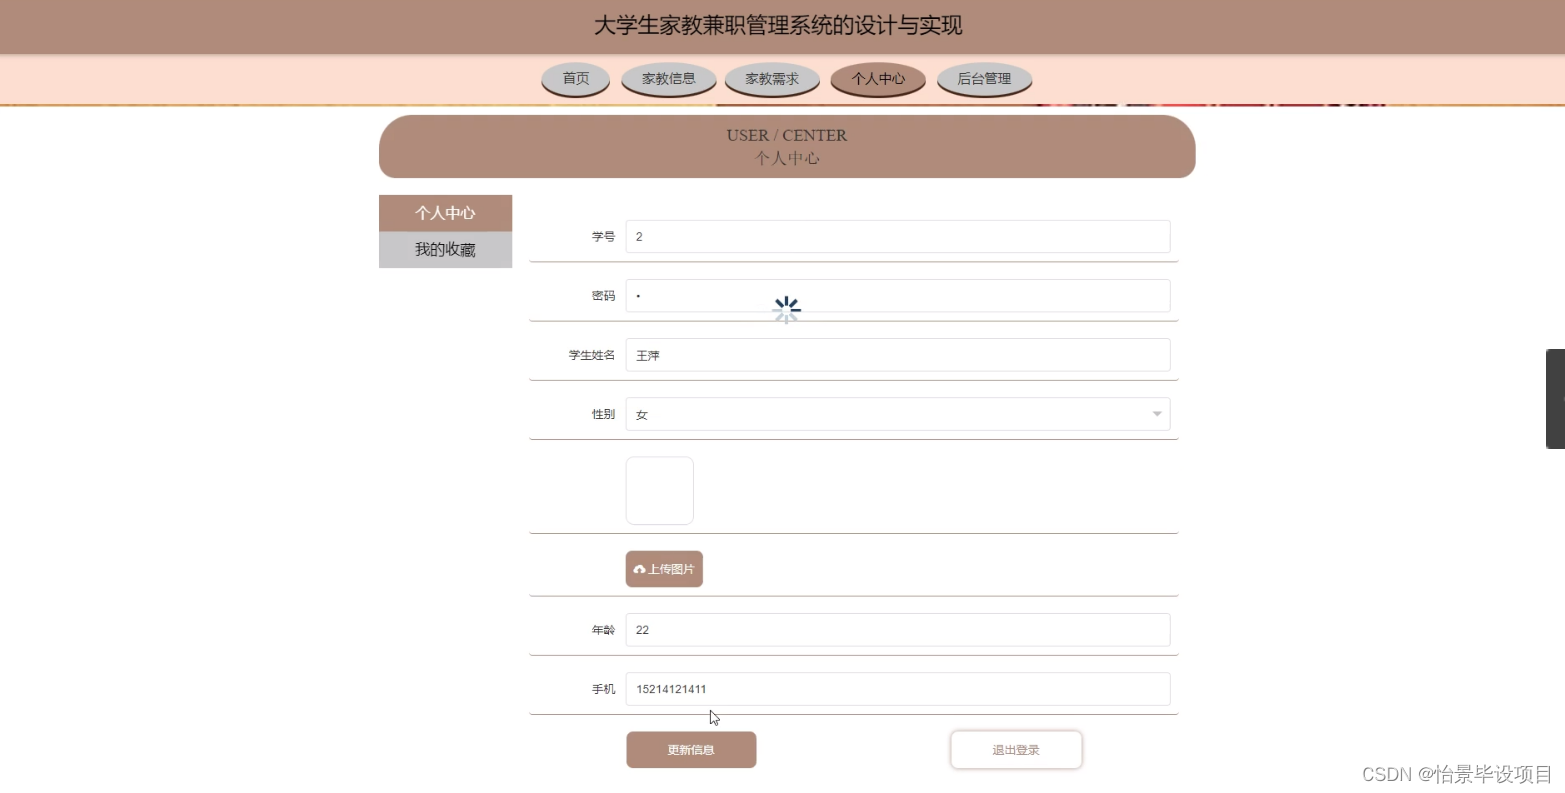Screen dimensions: 1565x793
Task: Click the 家教需求 navigation button
Action: (771, 79)
